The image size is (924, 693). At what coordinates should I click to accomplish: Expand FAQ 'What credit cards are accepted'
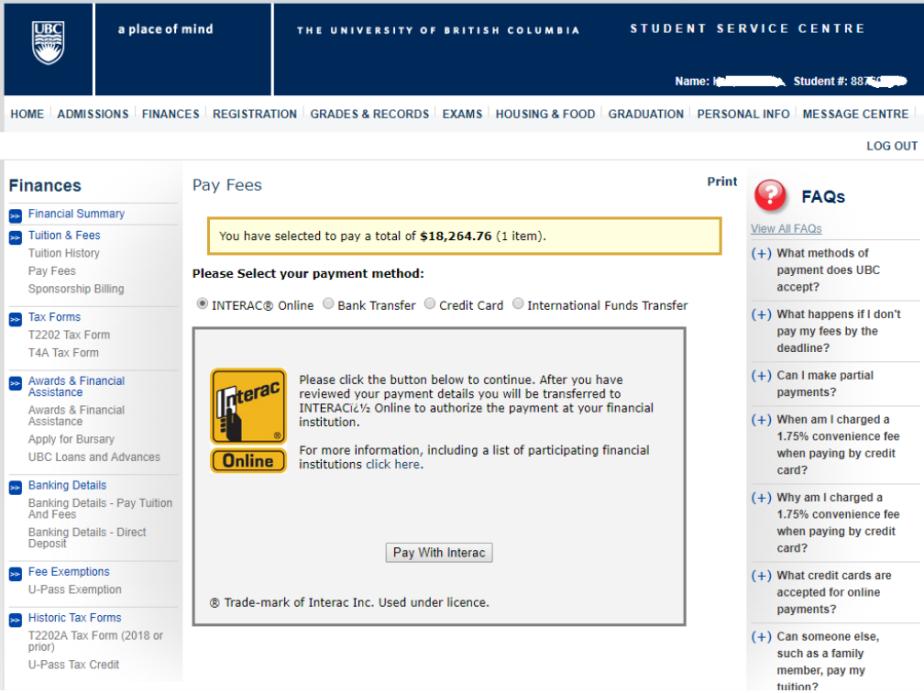[761, 576]
